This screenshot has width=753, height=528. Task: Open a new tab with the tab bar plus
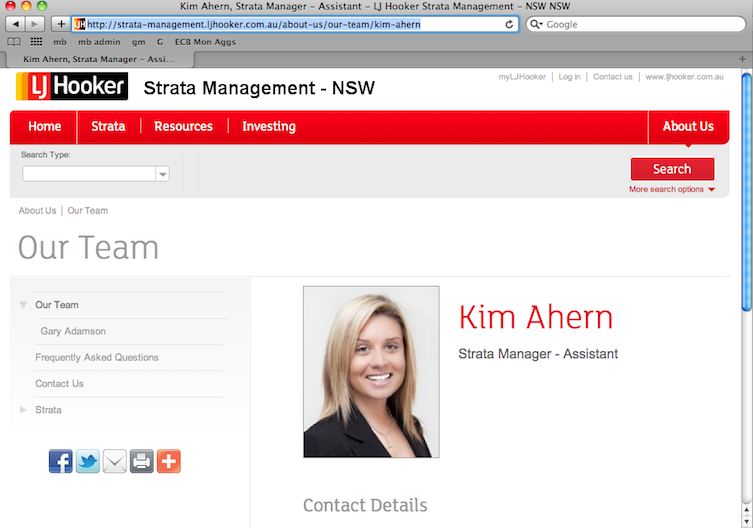point(742,59)
